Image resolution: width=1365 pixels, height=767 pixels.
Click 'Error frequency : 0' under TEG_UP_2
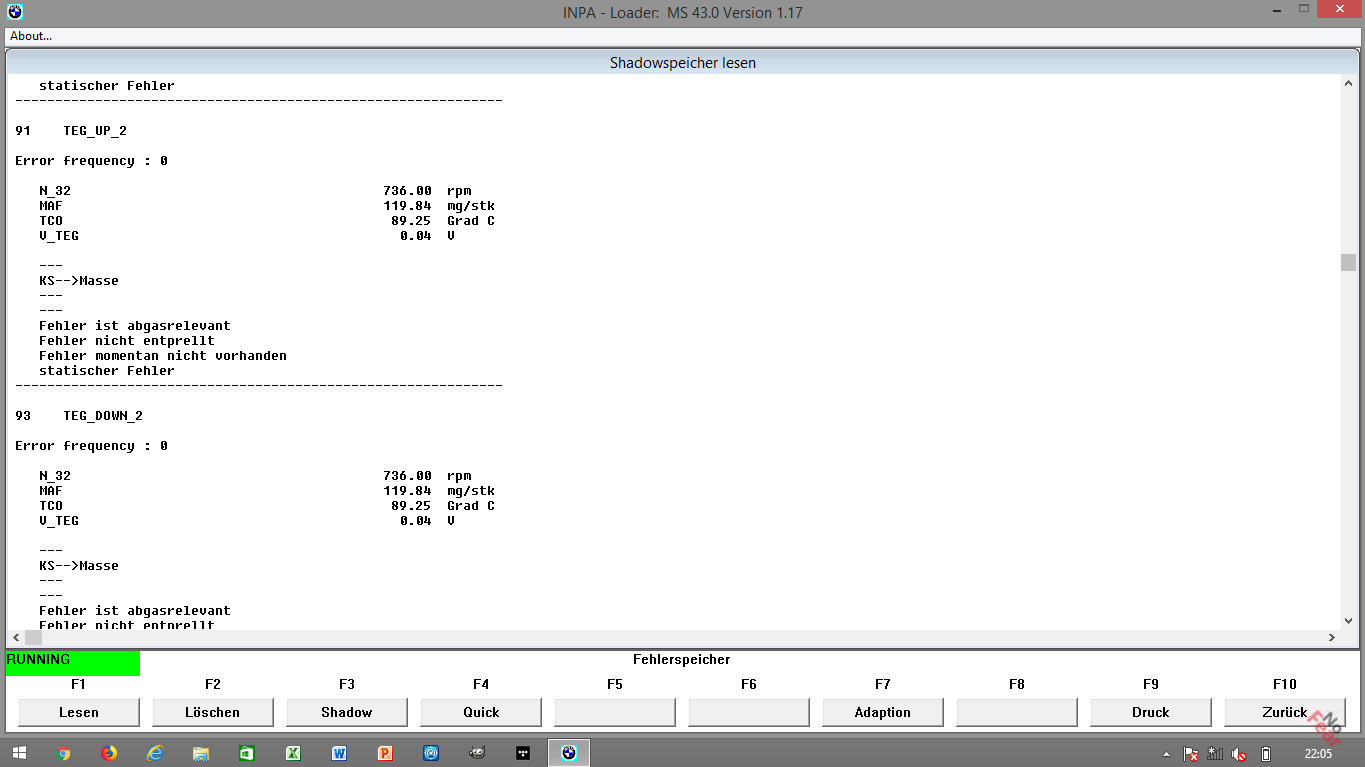coord(91,161)
